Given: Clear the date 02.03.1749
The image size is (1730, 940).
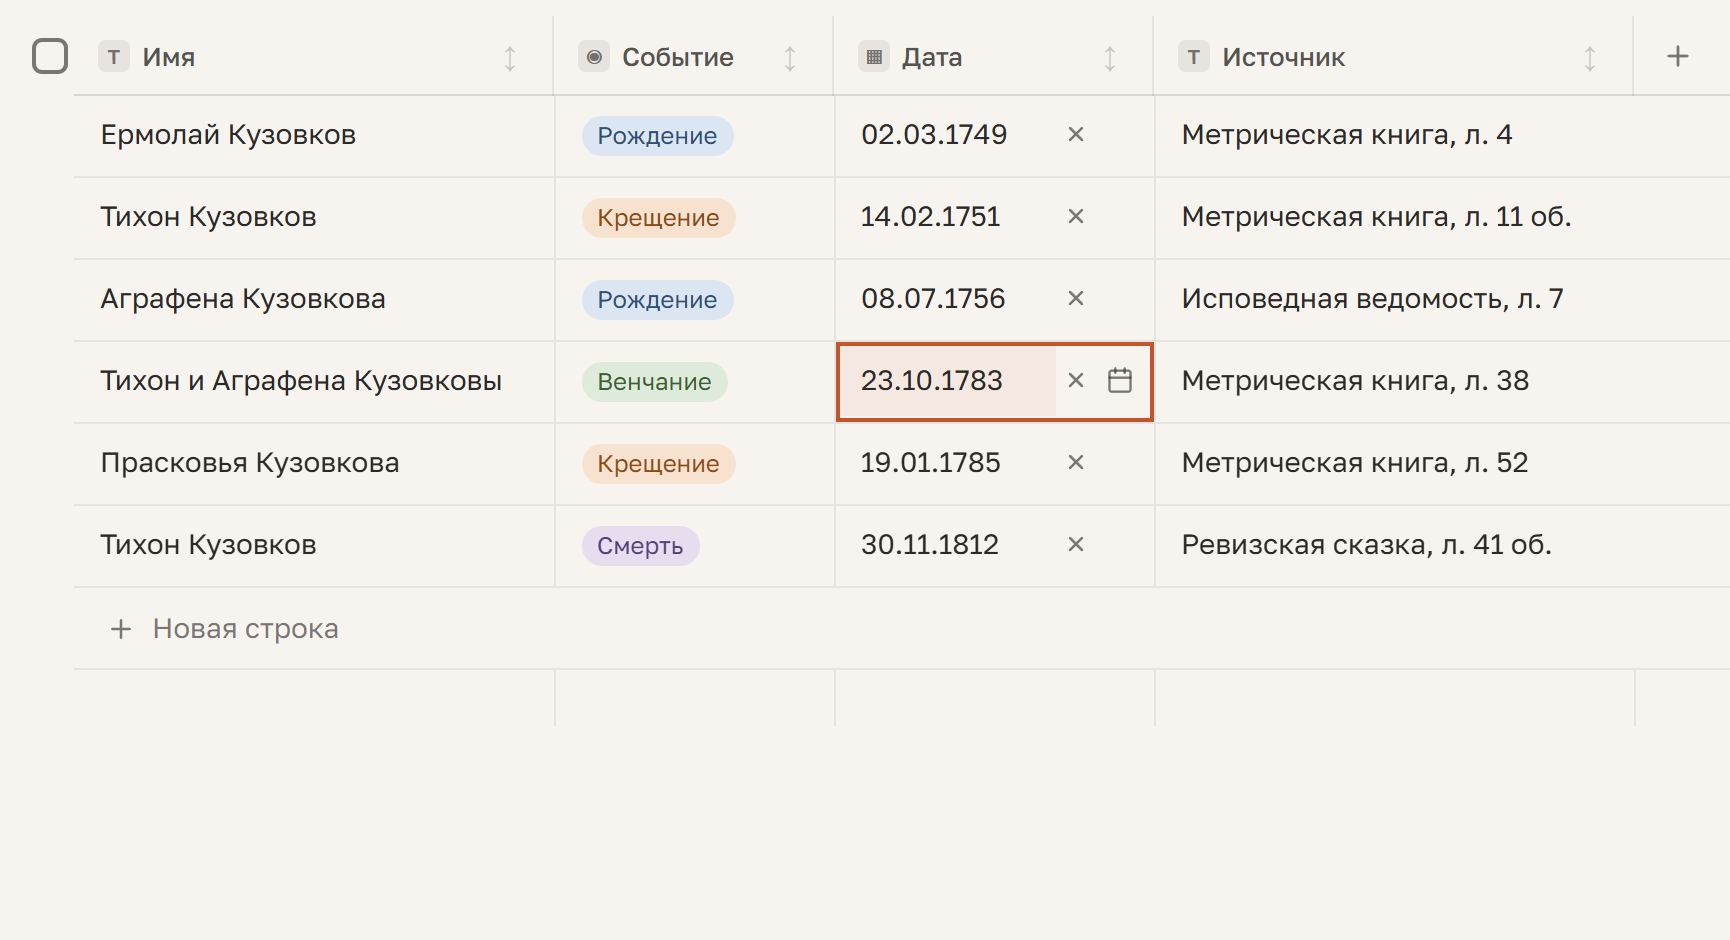Looking at the screenshot, I should pos(1076,134).
